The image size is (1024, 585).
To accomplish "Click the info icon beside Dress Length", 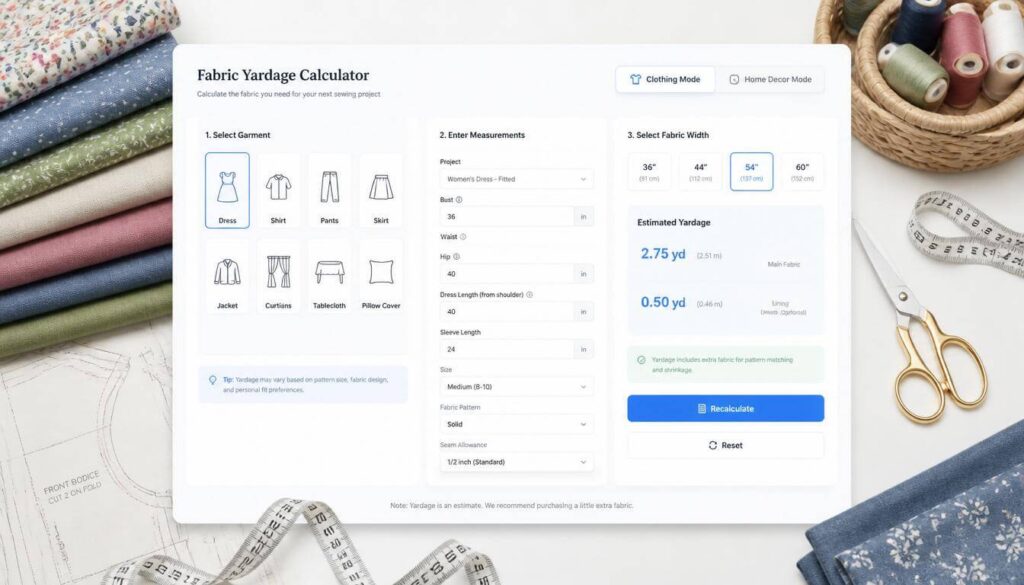I will coord(529,294).
